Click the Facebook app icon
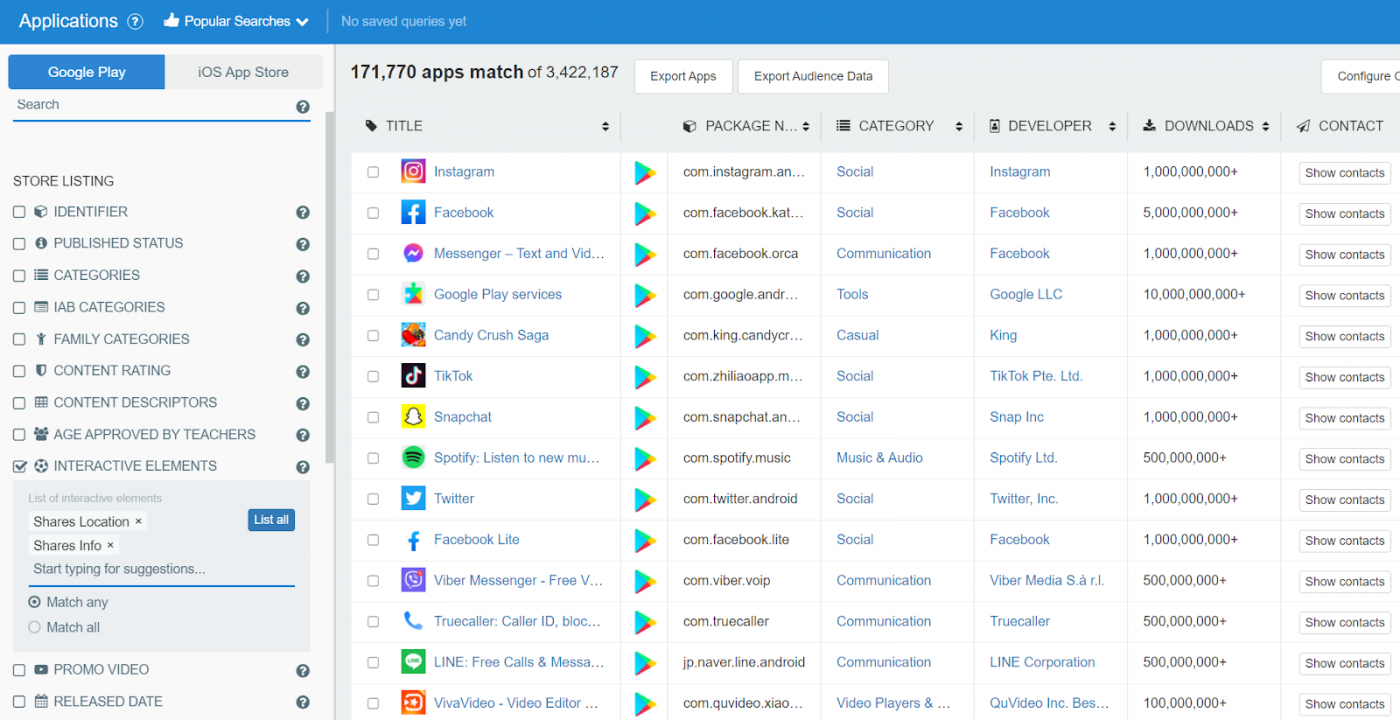This screenshot has width=1400, height=720. coord(413,212)
